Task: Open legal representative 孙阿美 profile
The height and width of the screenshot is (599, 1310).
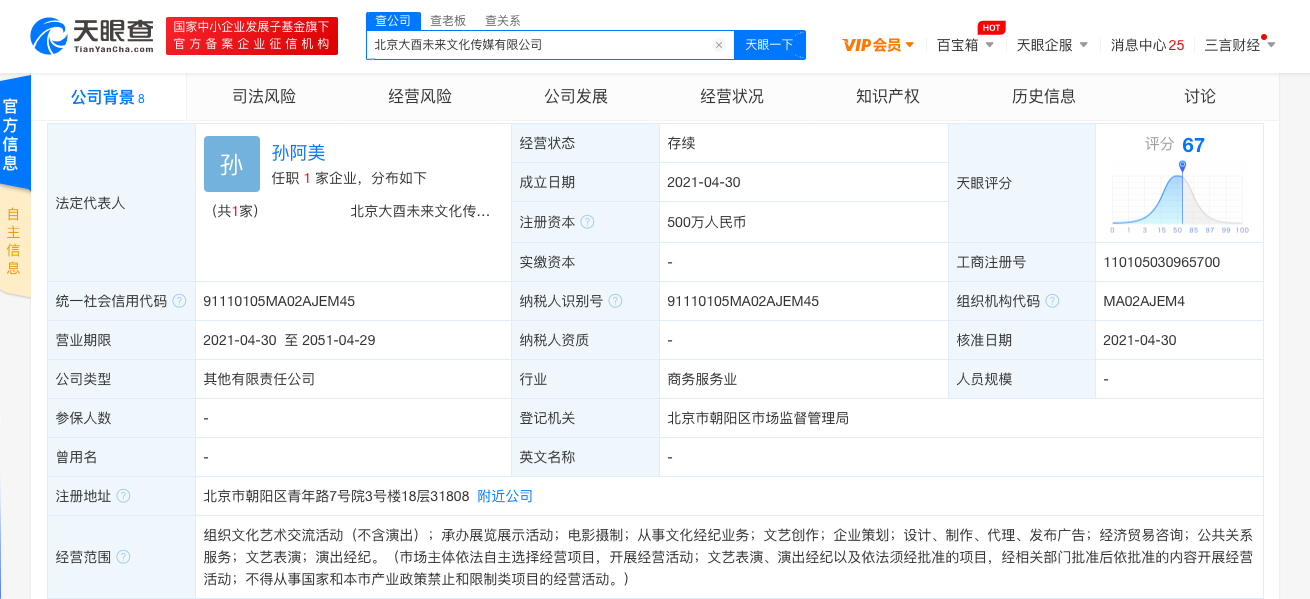Action: click(x=299, y=153)
